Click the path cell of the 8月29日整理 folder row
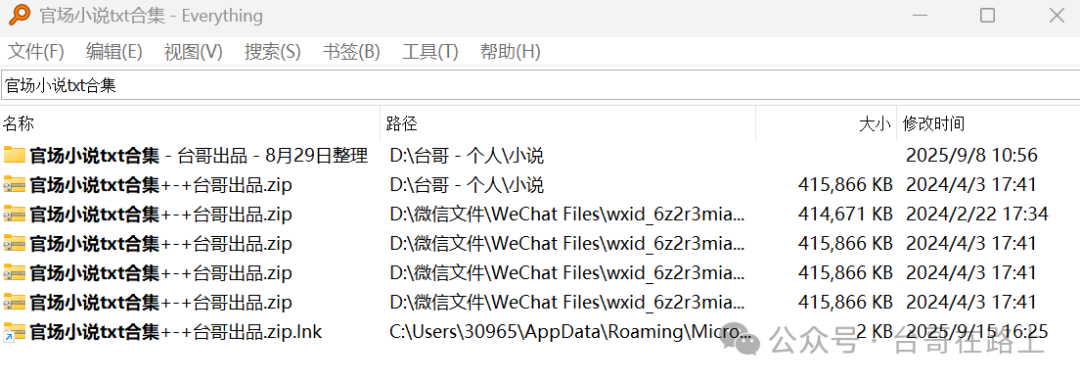 coord(467,156)
